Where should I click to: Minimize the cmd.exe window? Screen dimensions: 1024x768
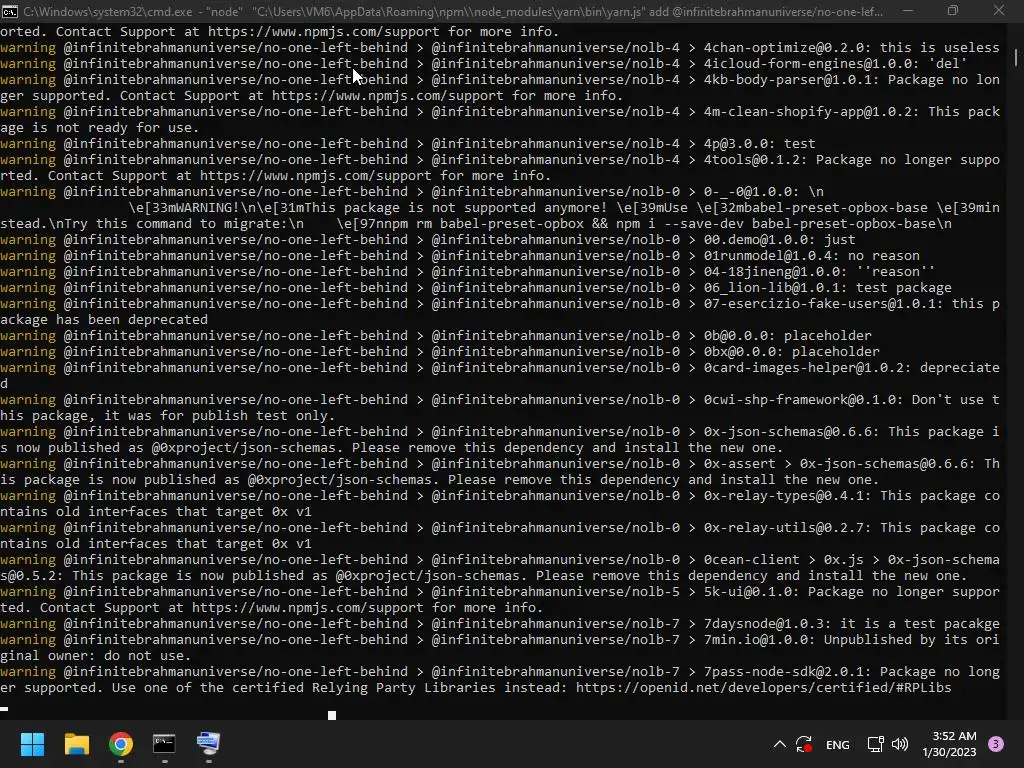tap(908, 11)
